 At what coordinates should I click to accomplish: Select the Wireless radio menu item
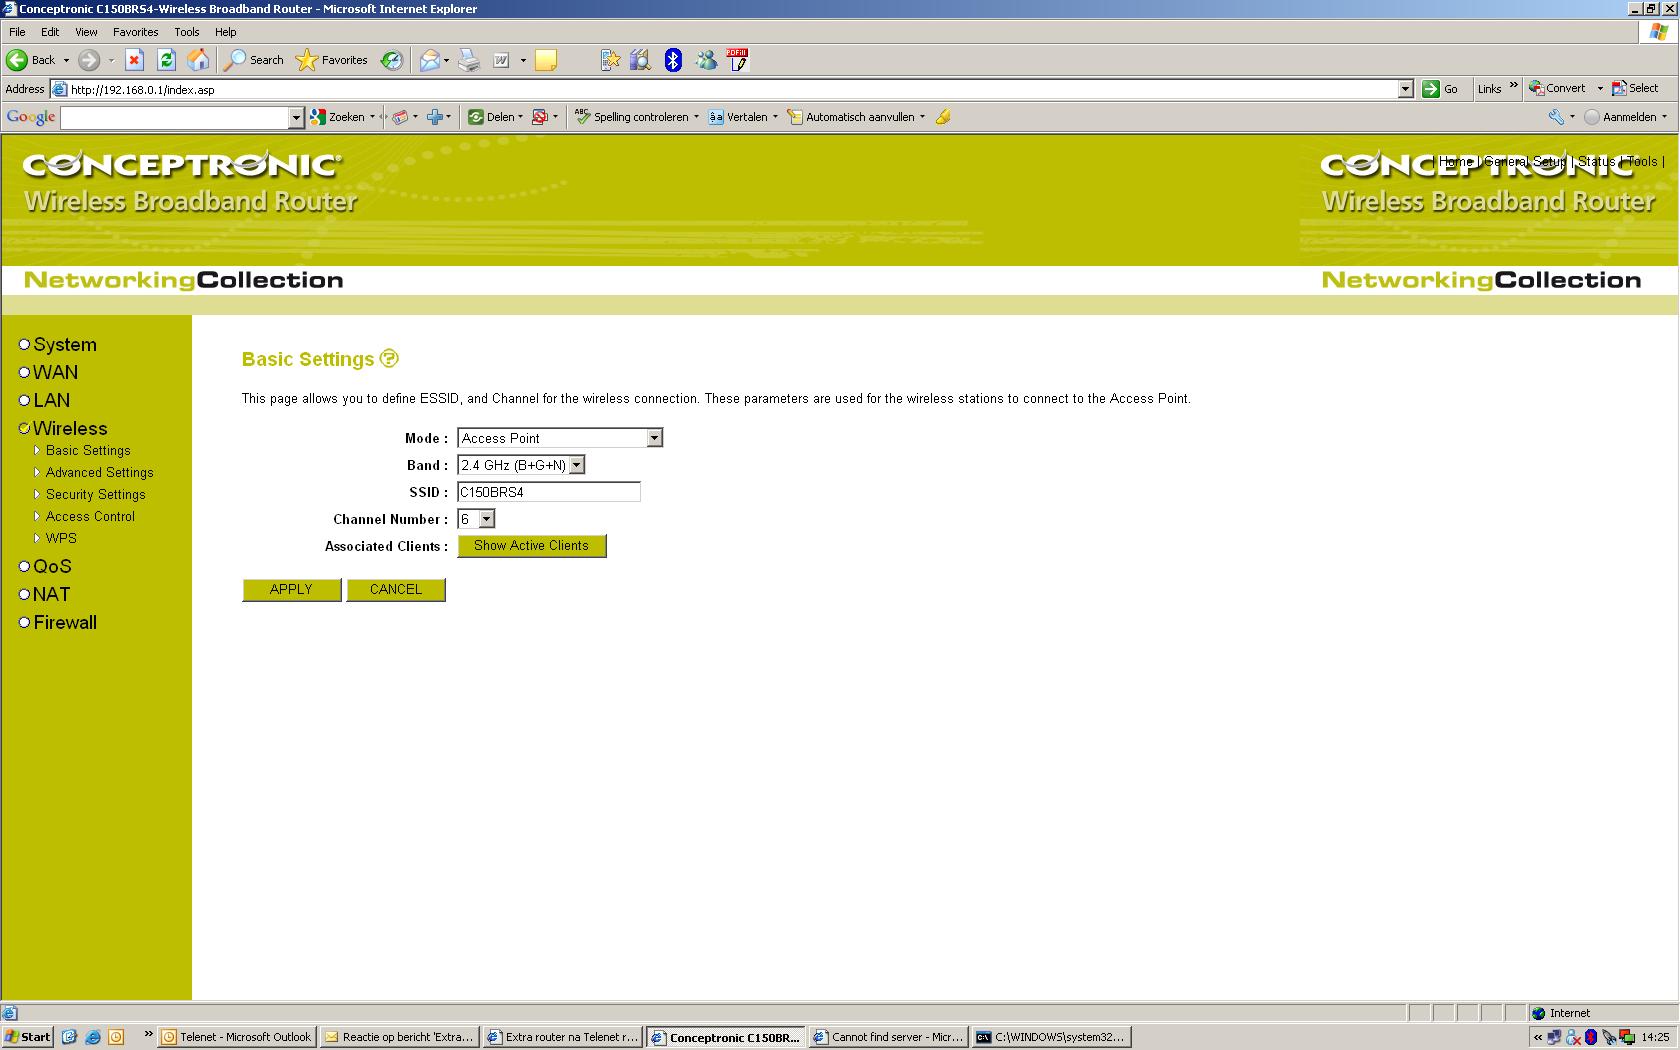pyautogui.click(x=24, y=428)
